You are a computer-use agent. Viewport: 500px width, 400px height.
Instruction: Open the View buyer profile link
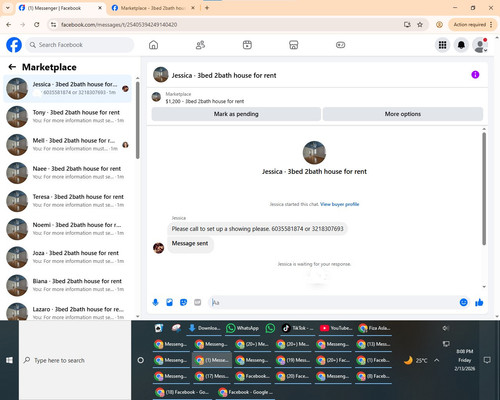(340, 204)
